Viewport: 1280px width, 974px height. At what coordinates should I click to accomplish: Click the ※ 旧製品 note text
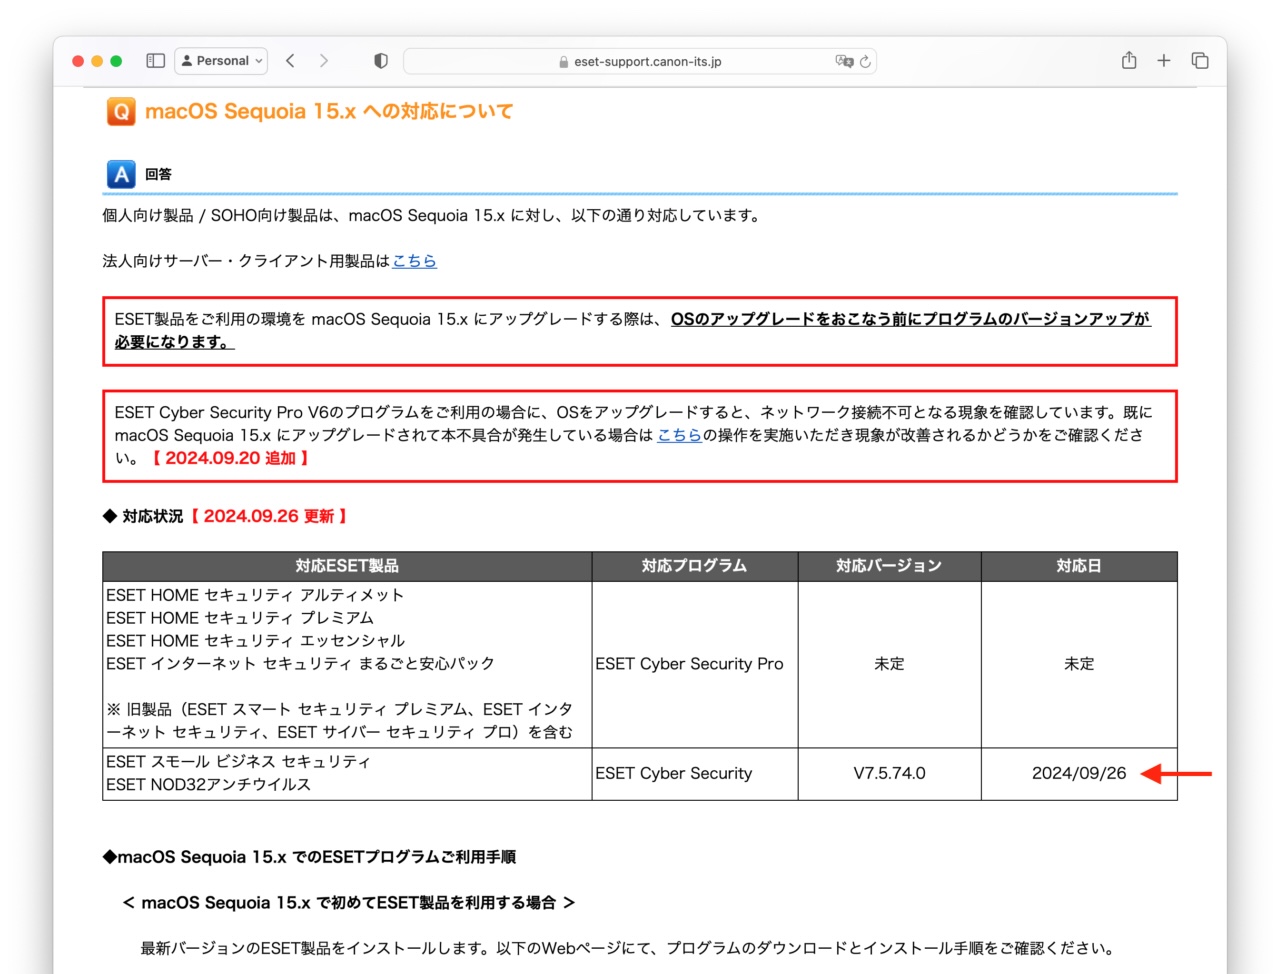click(x=340, y=721)
